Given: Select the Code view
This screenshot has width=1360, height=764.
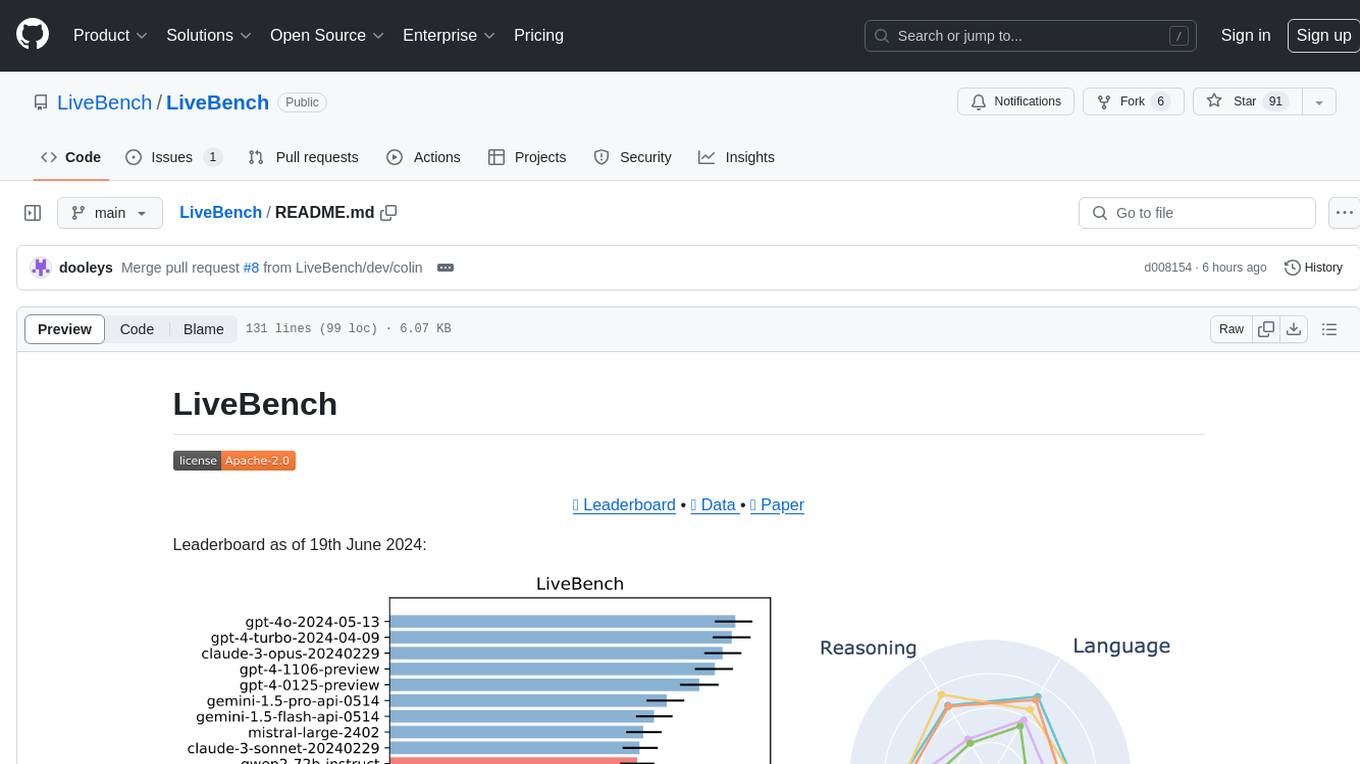Looking at the screenshot, I should (137, 329).
